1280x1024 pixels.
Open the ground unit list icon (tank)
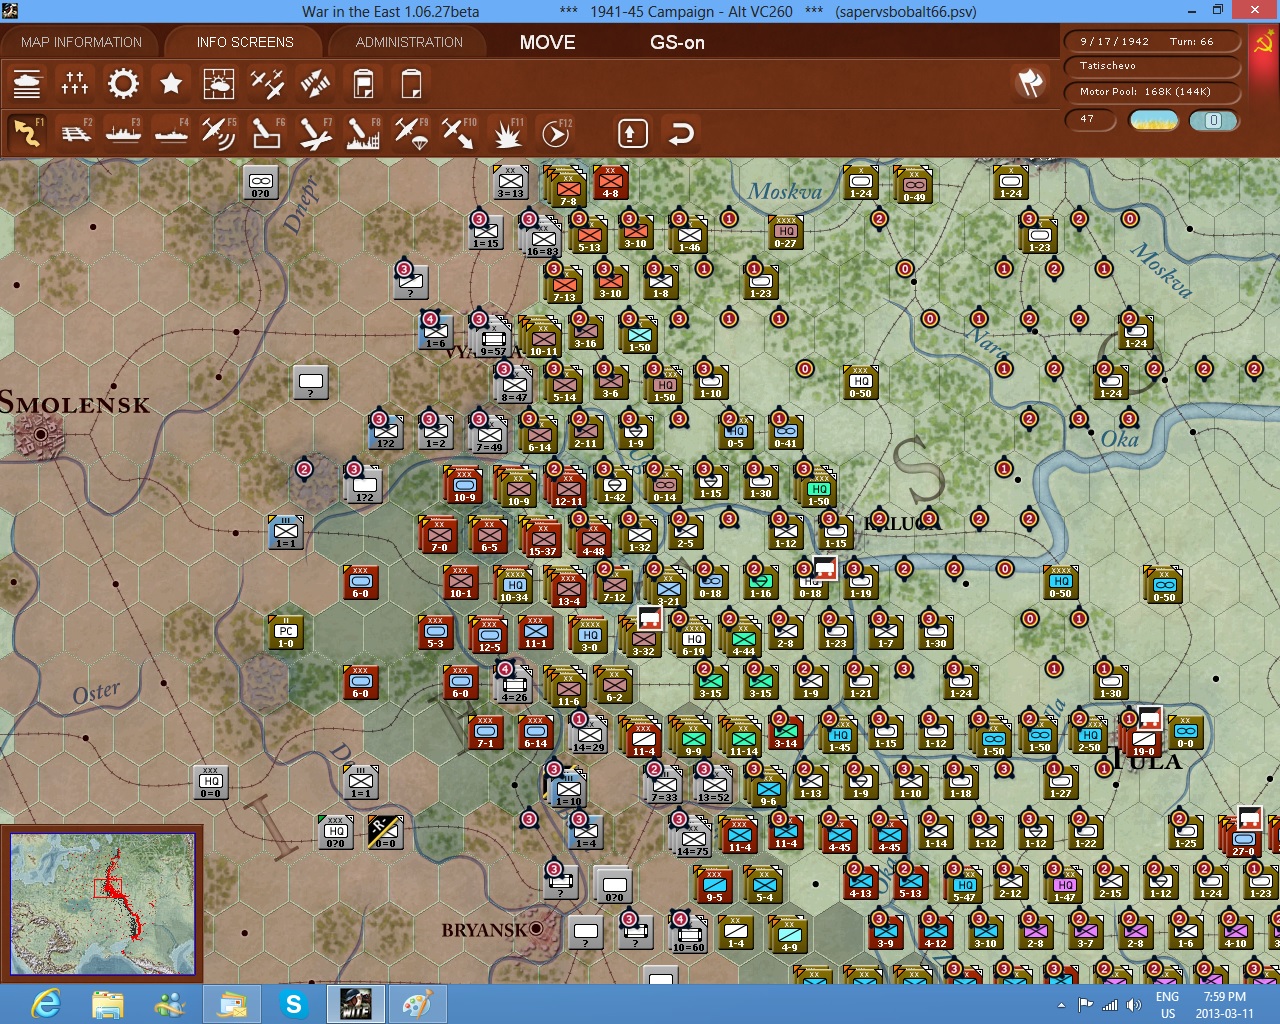(27, 83)
